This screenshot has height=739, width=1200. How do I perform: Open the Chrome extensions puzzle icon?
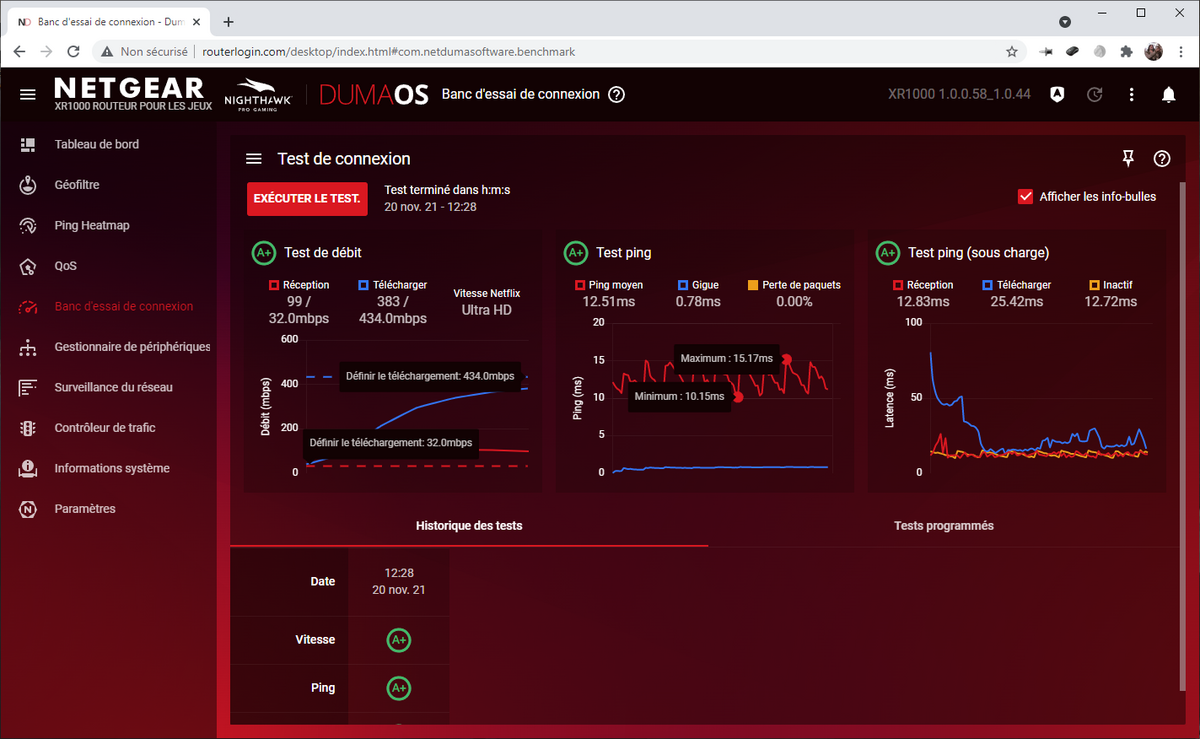(x=1127, y=51)
